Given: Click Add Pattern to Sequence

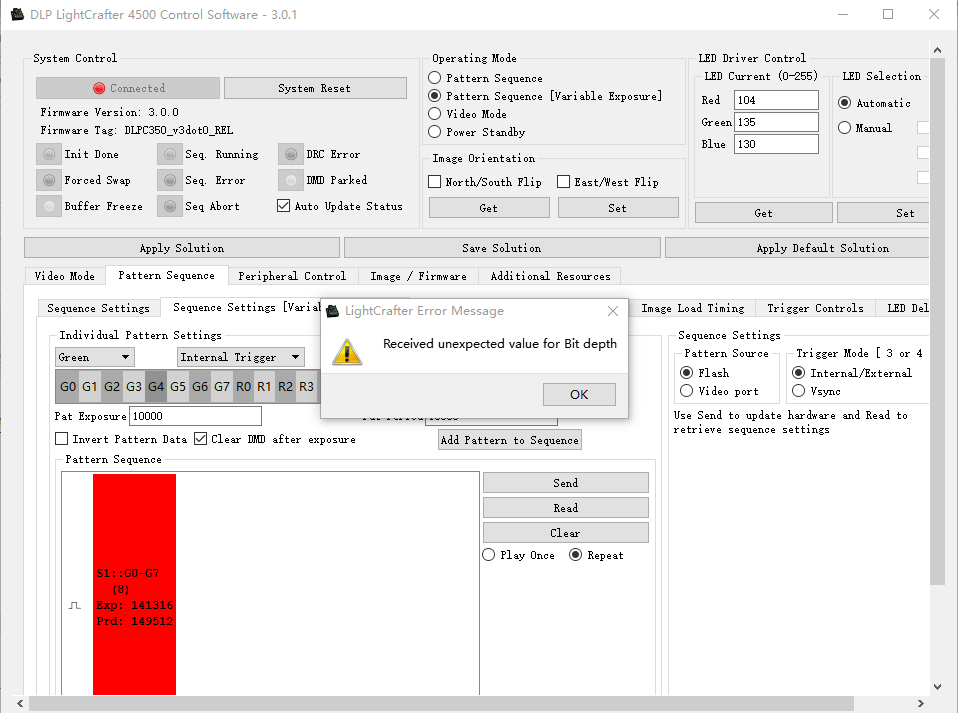Looking at the screenshot, I should [510, 440].
